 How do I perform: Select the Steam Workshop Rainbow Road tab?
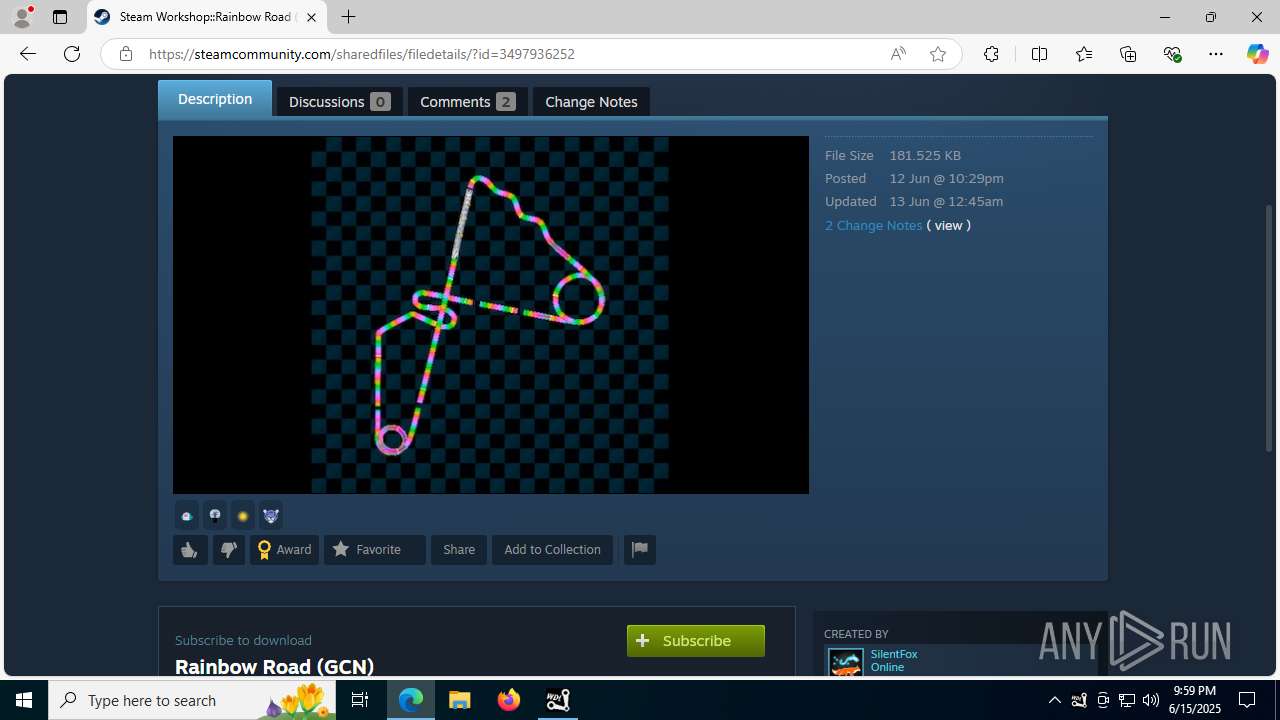point(207,17)
